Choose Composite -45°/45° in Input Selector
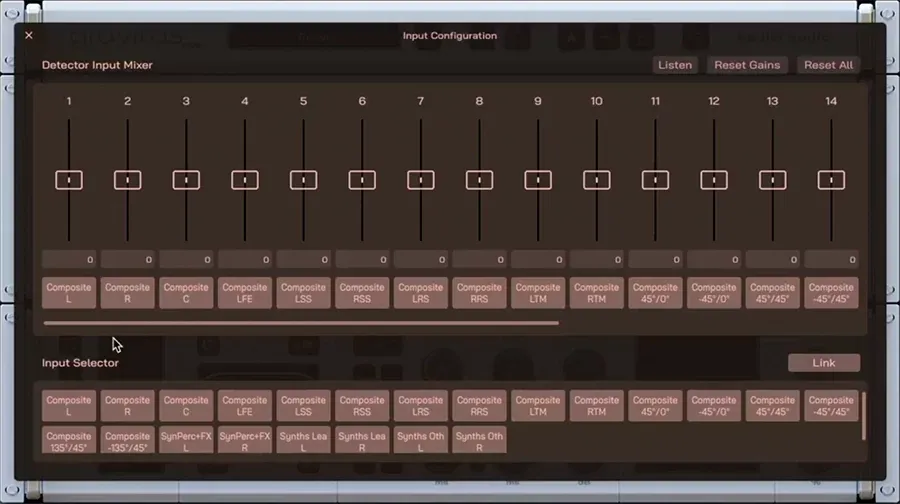 point(831,406)
